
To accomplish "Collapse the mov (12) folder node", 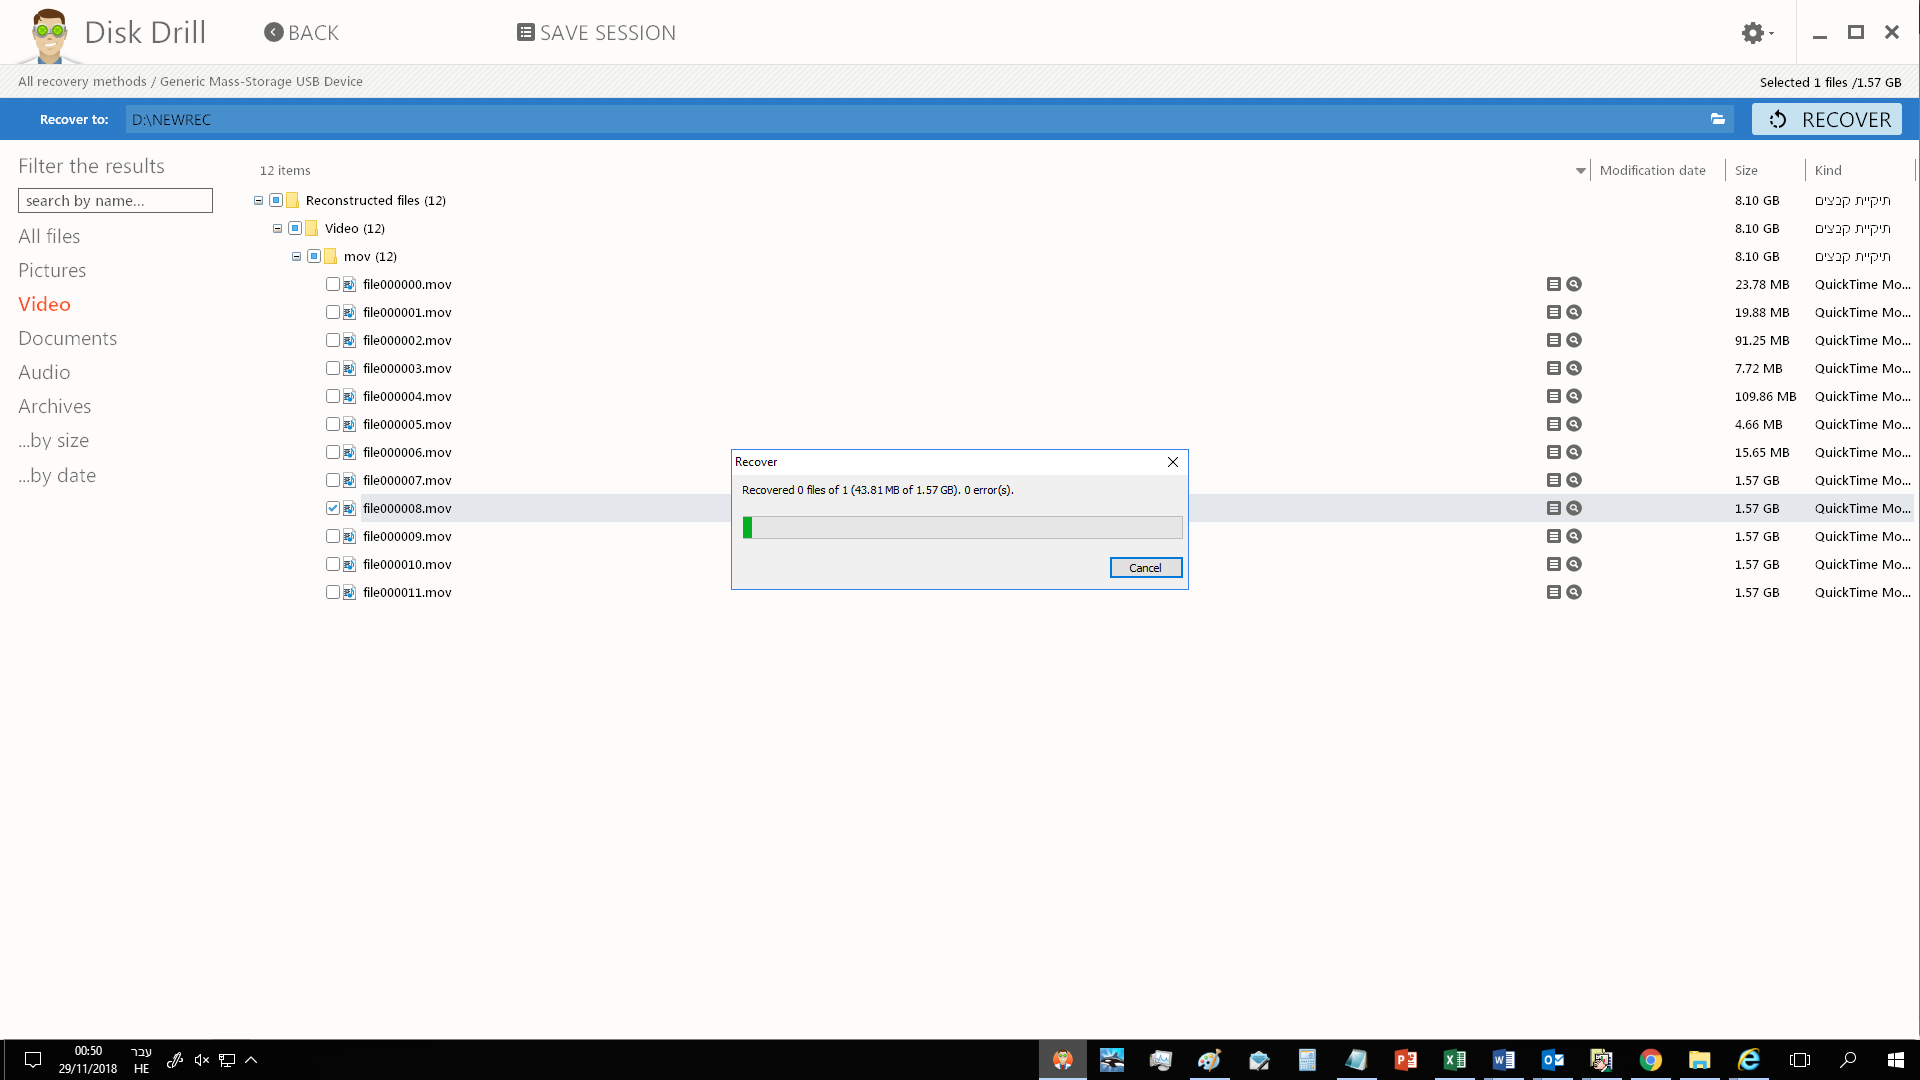I will pyautogui.click(x=296, y=256).
